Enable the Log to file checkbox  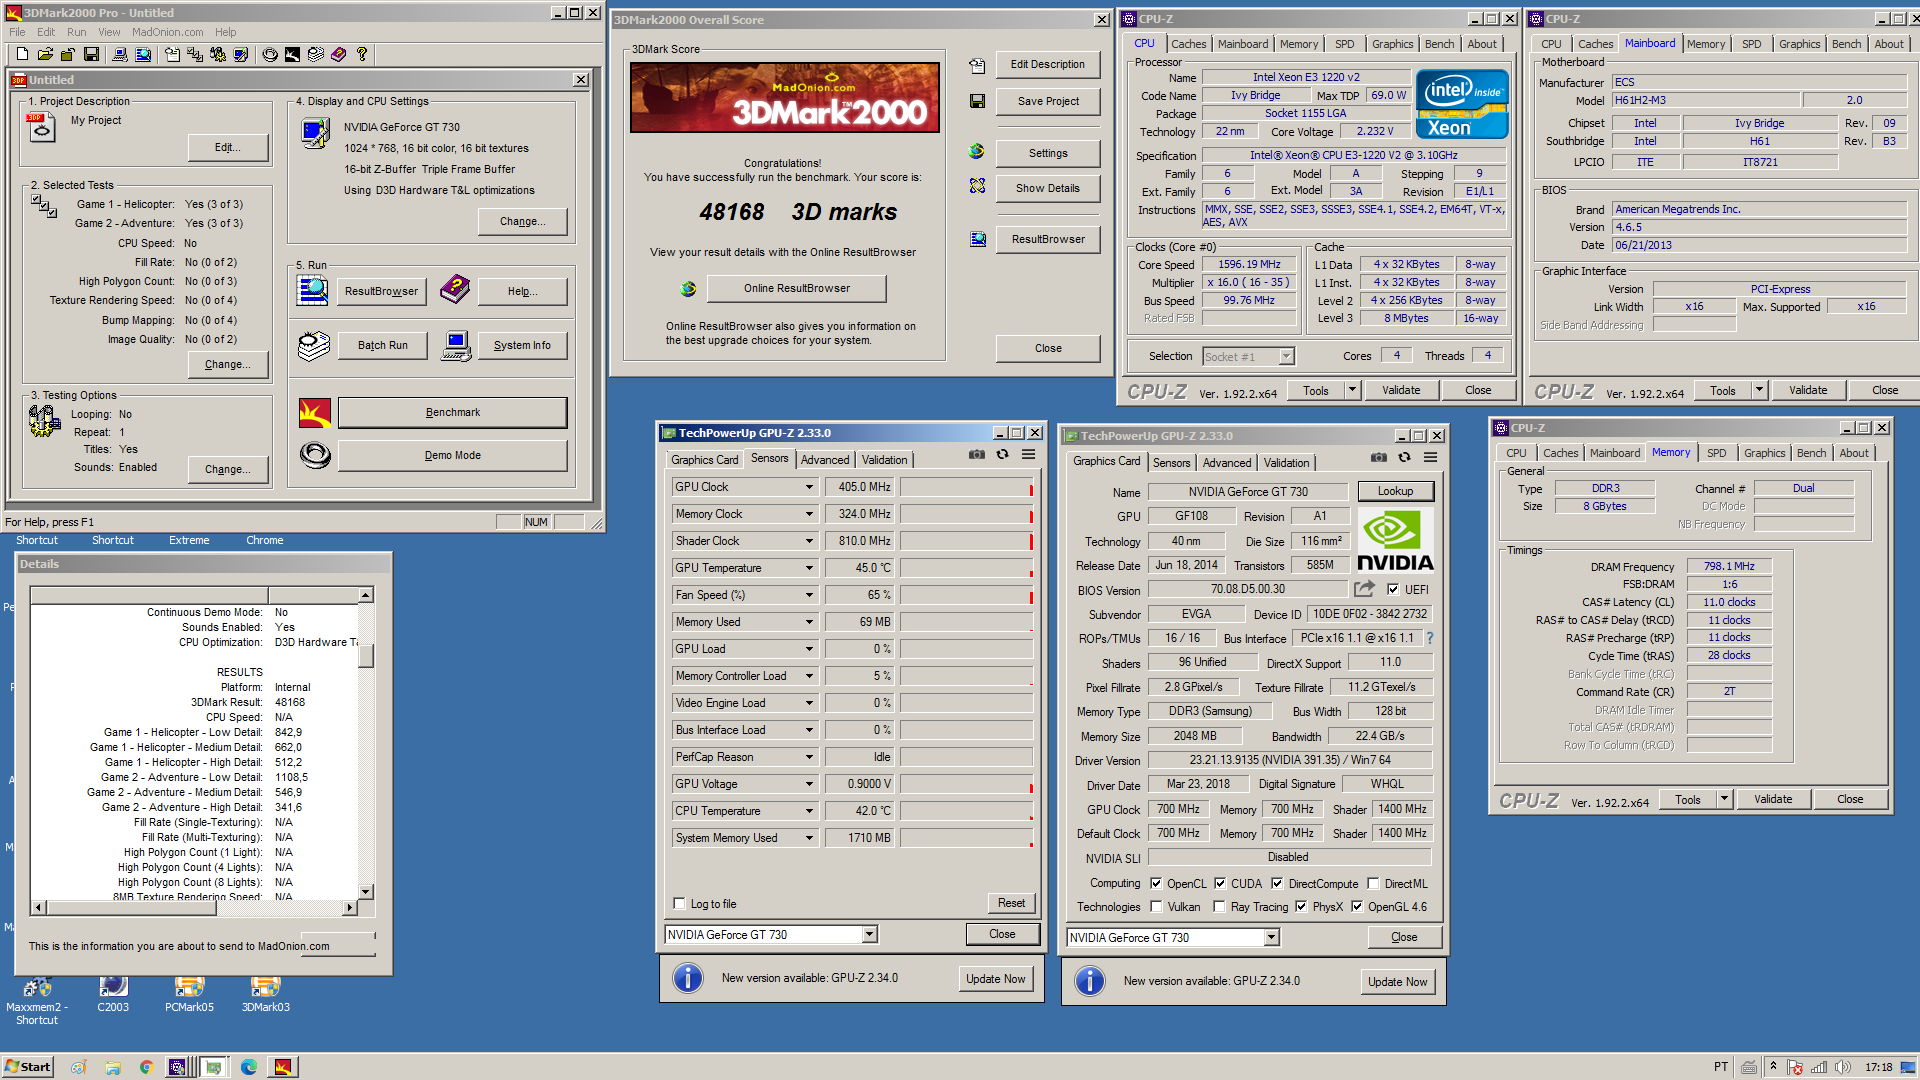click(x=680, y=904)
